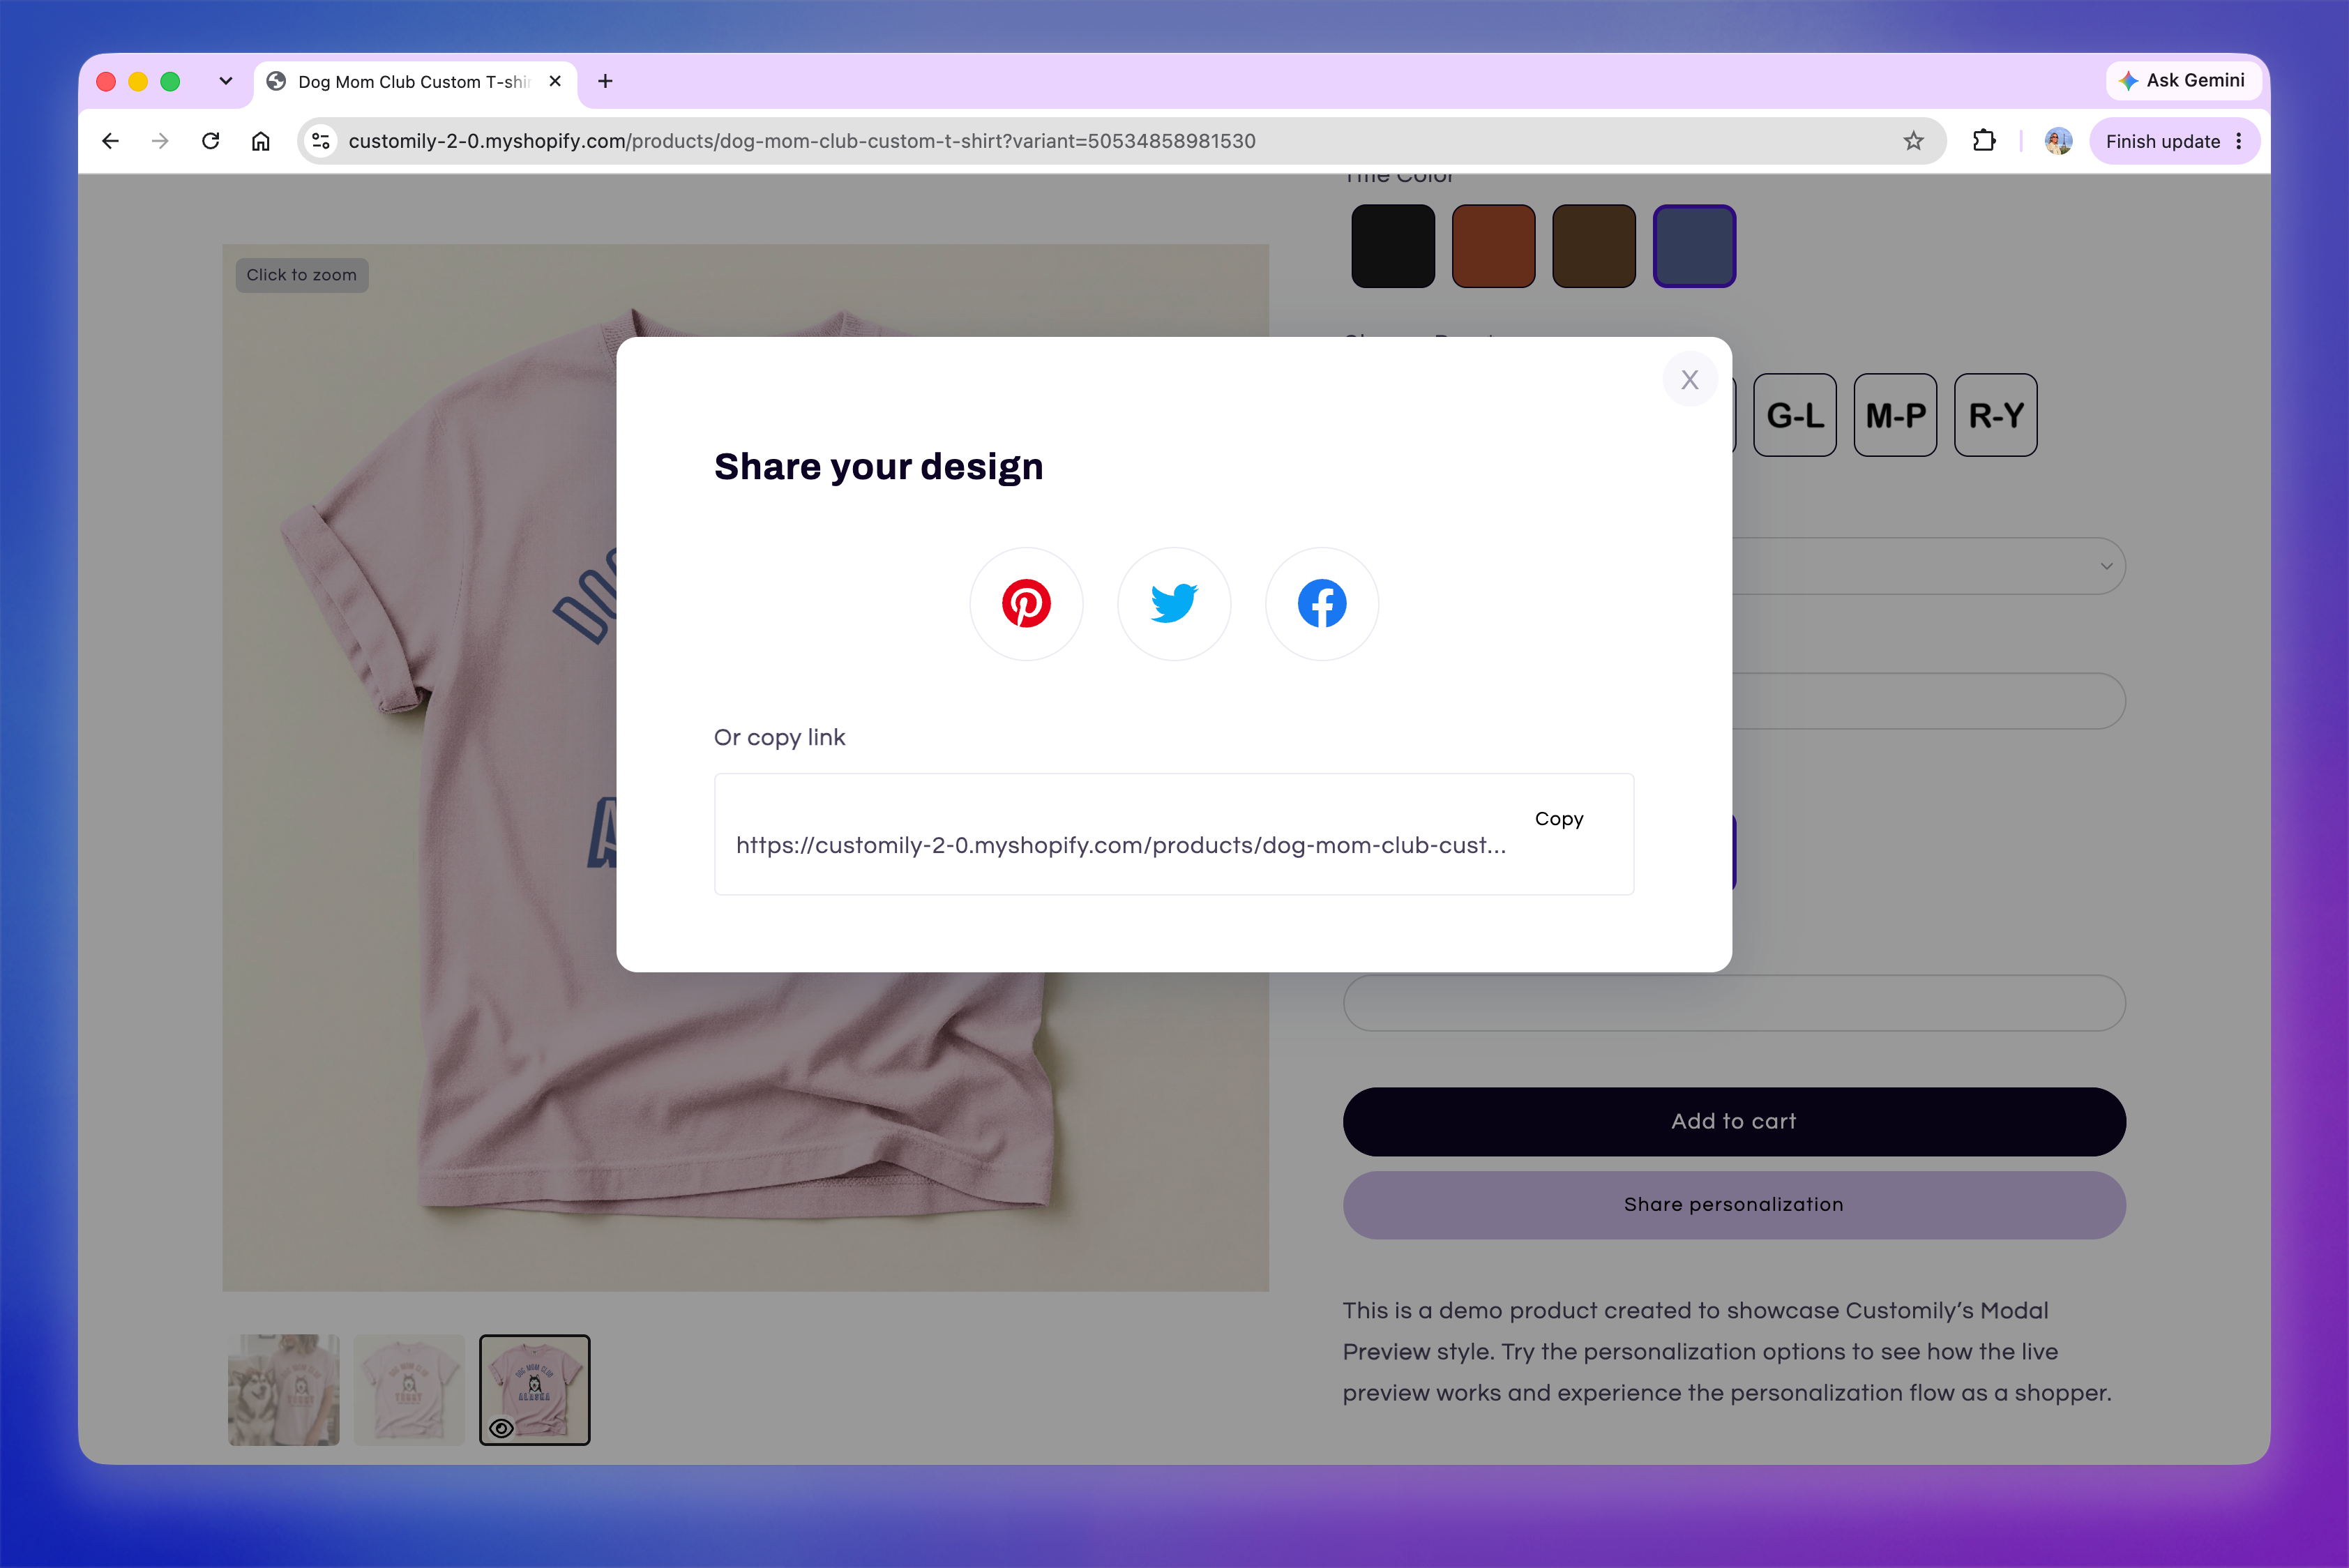
Task: Click the address bar URL
Action: coord(801,141)
